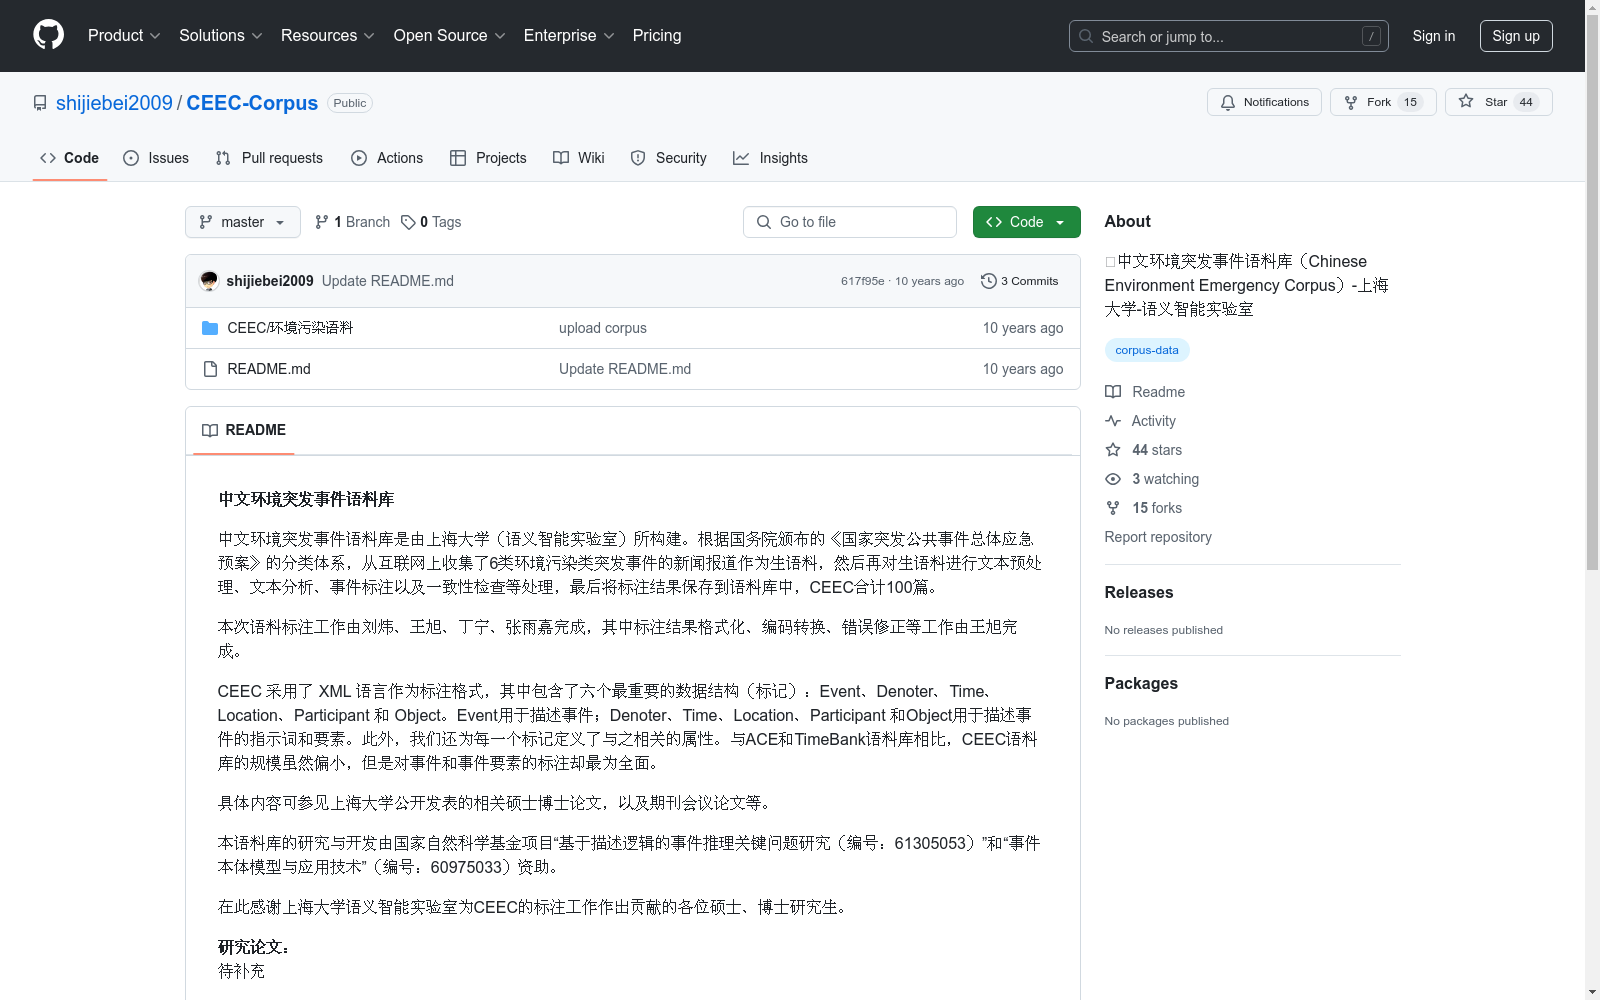Expand the master branch selector
This screenshot has height=1000, width=1600.
(243, 222)
